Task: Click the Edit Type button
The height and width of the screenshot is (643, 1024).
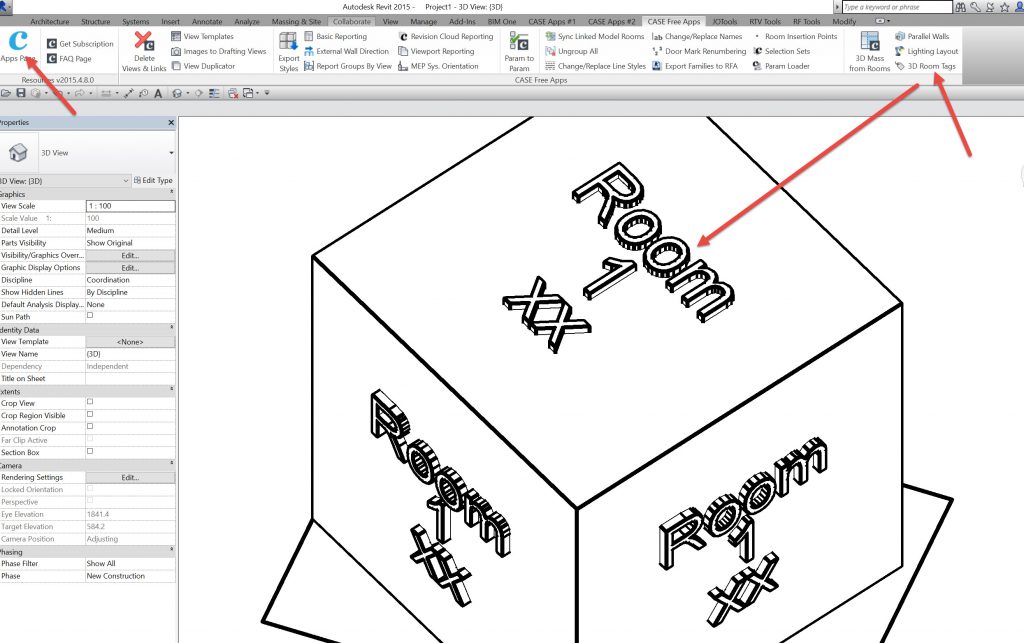Action: (152, 181)
